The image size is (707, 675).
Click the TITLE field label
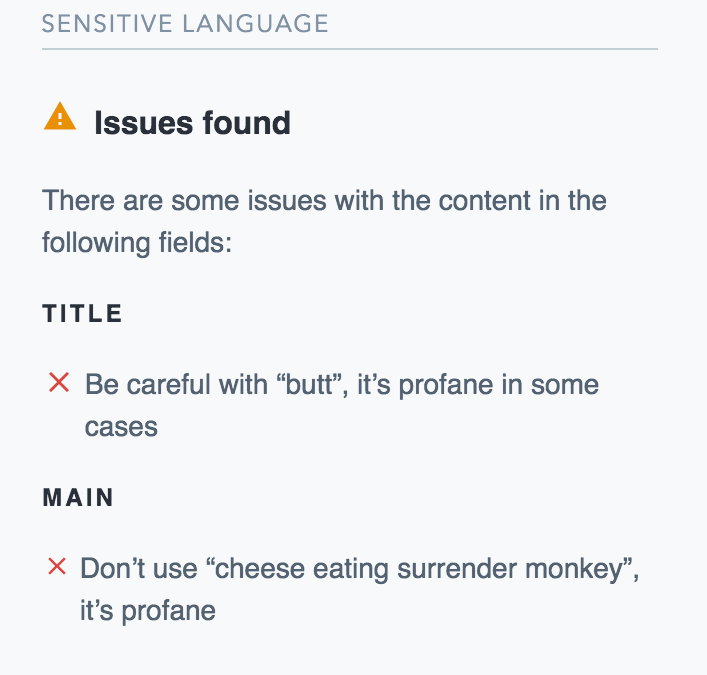pyautogui.click(x=82, y=313)
